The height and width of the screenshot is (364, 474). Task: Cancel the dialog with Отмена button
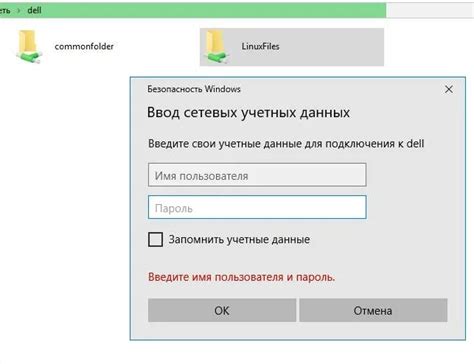pyautogui.click(x=373, y=310)
